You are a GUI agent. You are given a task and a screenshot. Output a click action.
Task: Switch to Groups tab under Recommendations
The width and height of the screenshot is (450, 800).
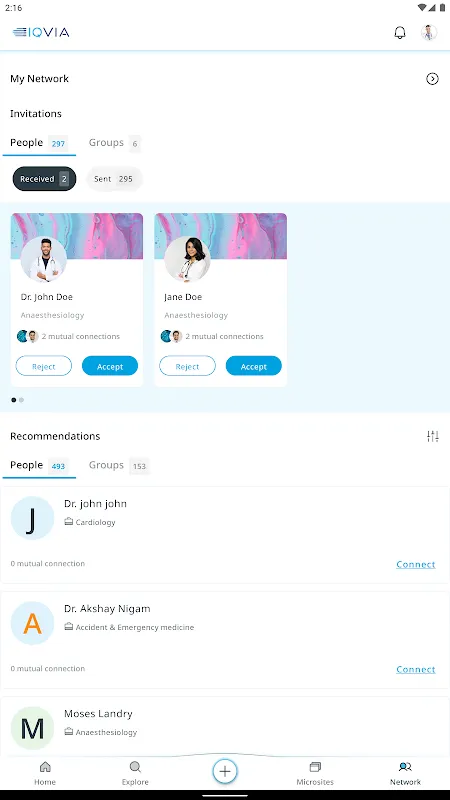(x=118, y=465)
